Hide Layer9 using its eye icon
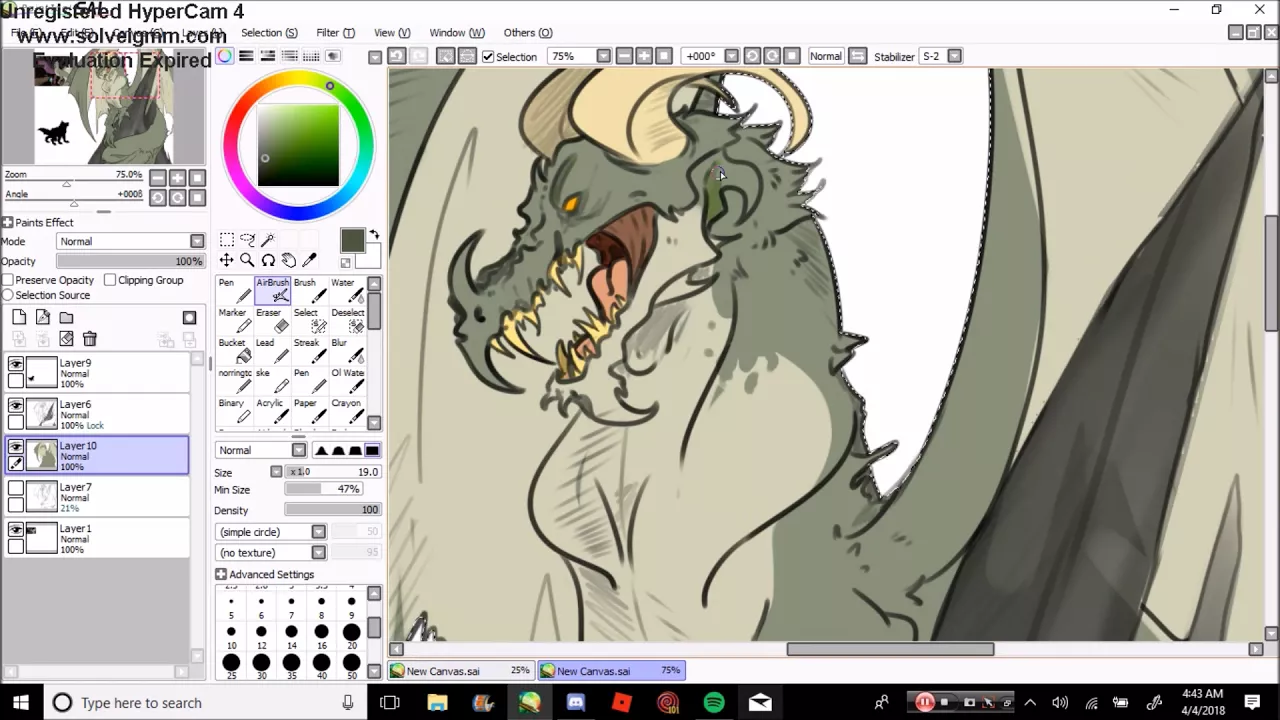The height and width of the screenshot is (720, 1280). pos(16,365)
